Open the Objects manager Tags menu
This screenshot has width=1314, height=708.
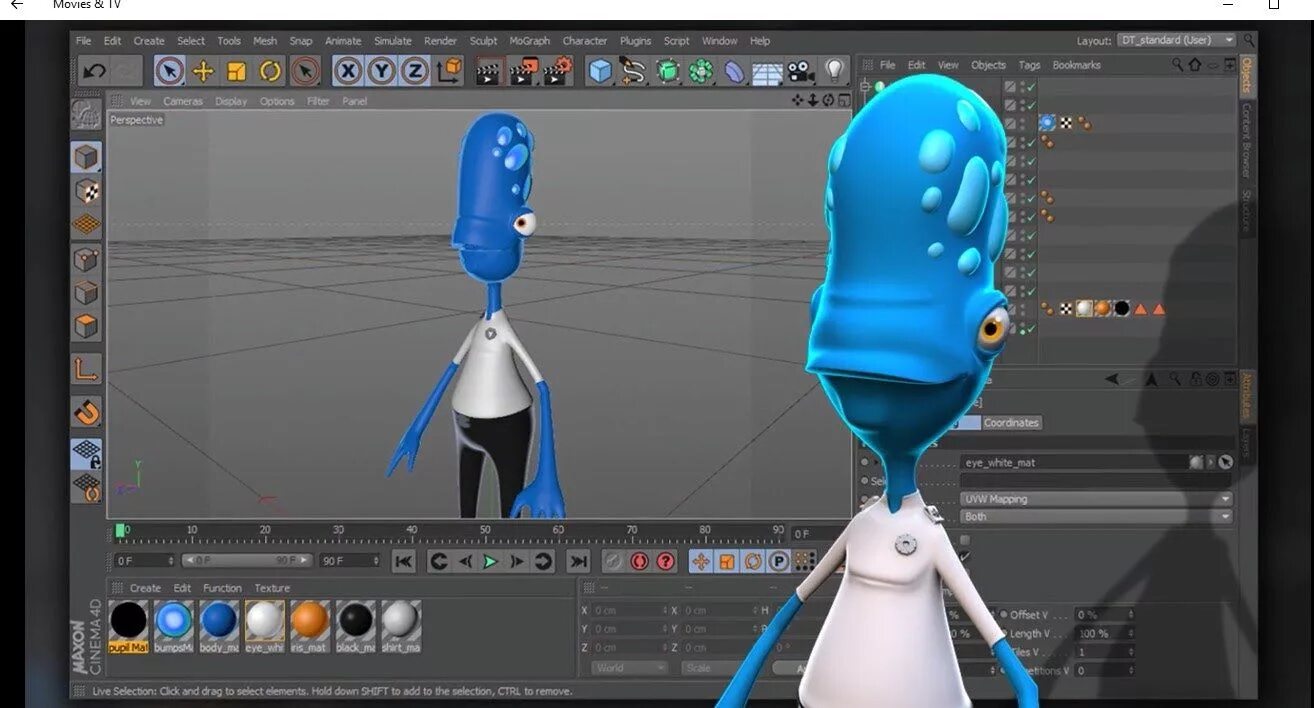(1030, 65)
